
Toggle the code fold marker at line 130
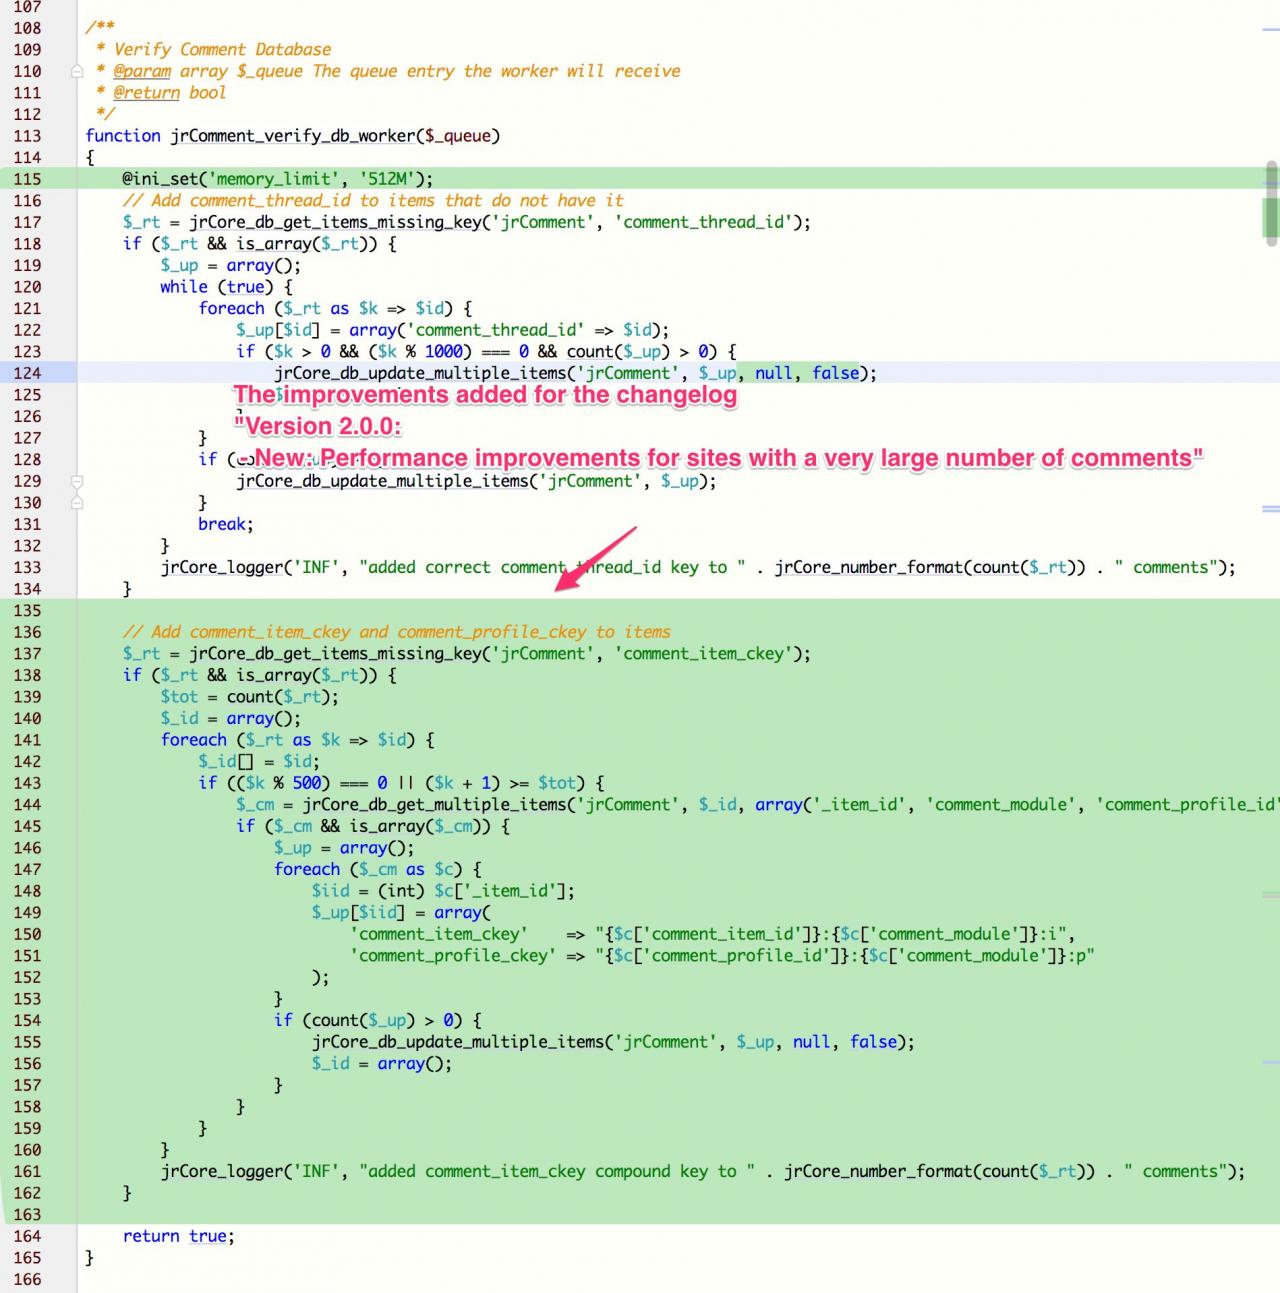click(77, 503)
